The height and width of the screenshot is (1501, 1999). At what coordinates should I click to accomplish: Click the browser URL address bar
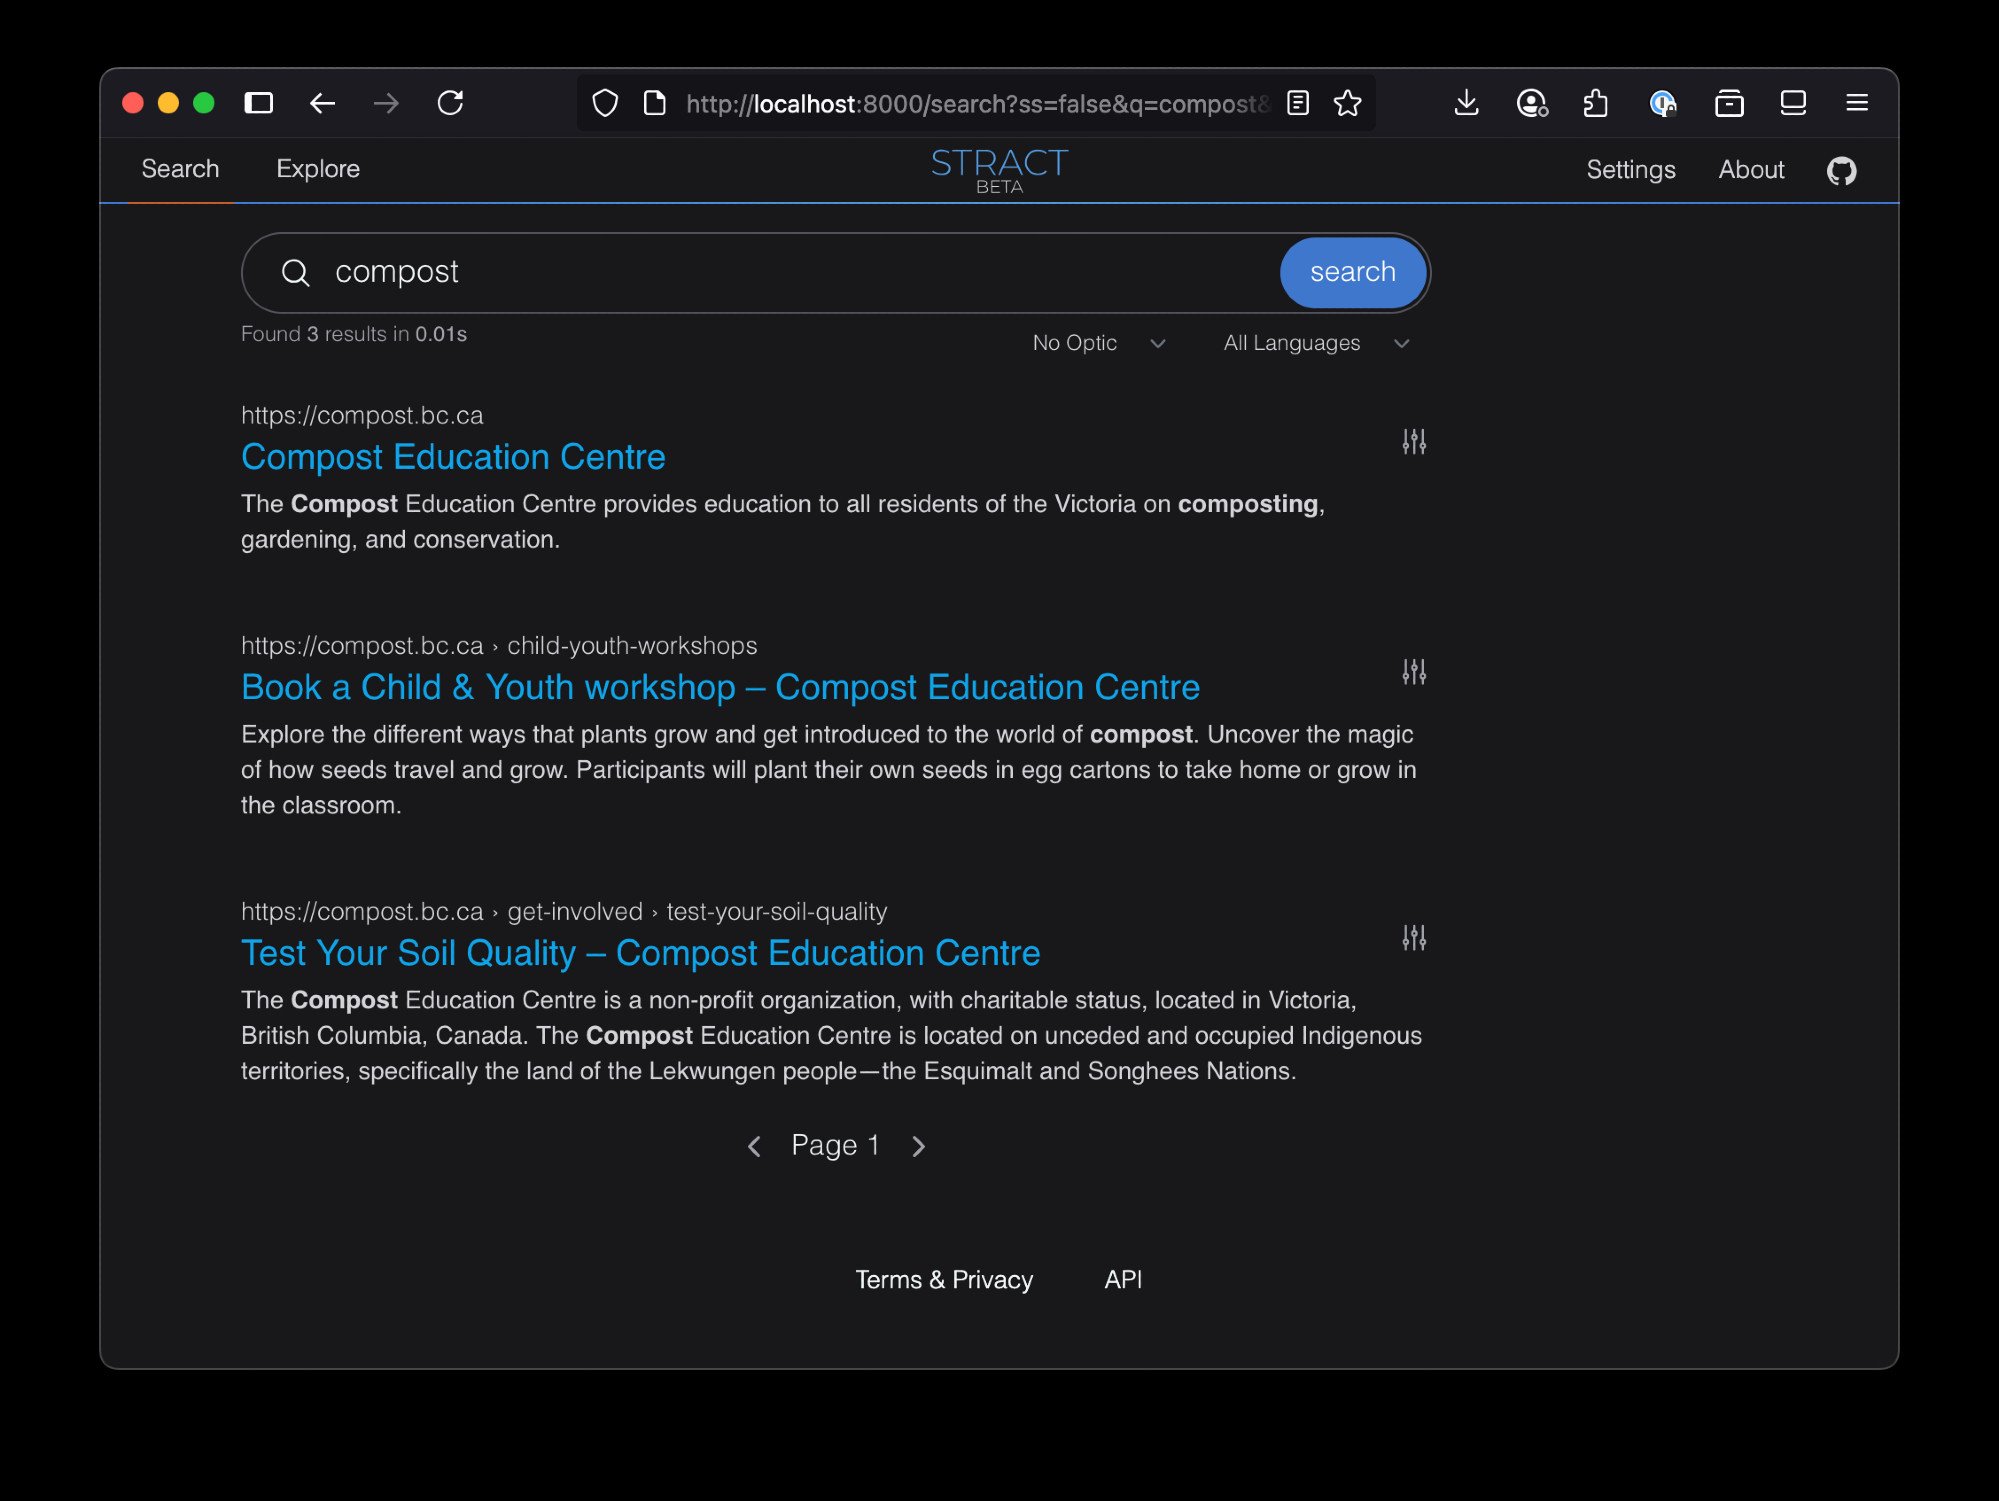[x=975, y=104]
